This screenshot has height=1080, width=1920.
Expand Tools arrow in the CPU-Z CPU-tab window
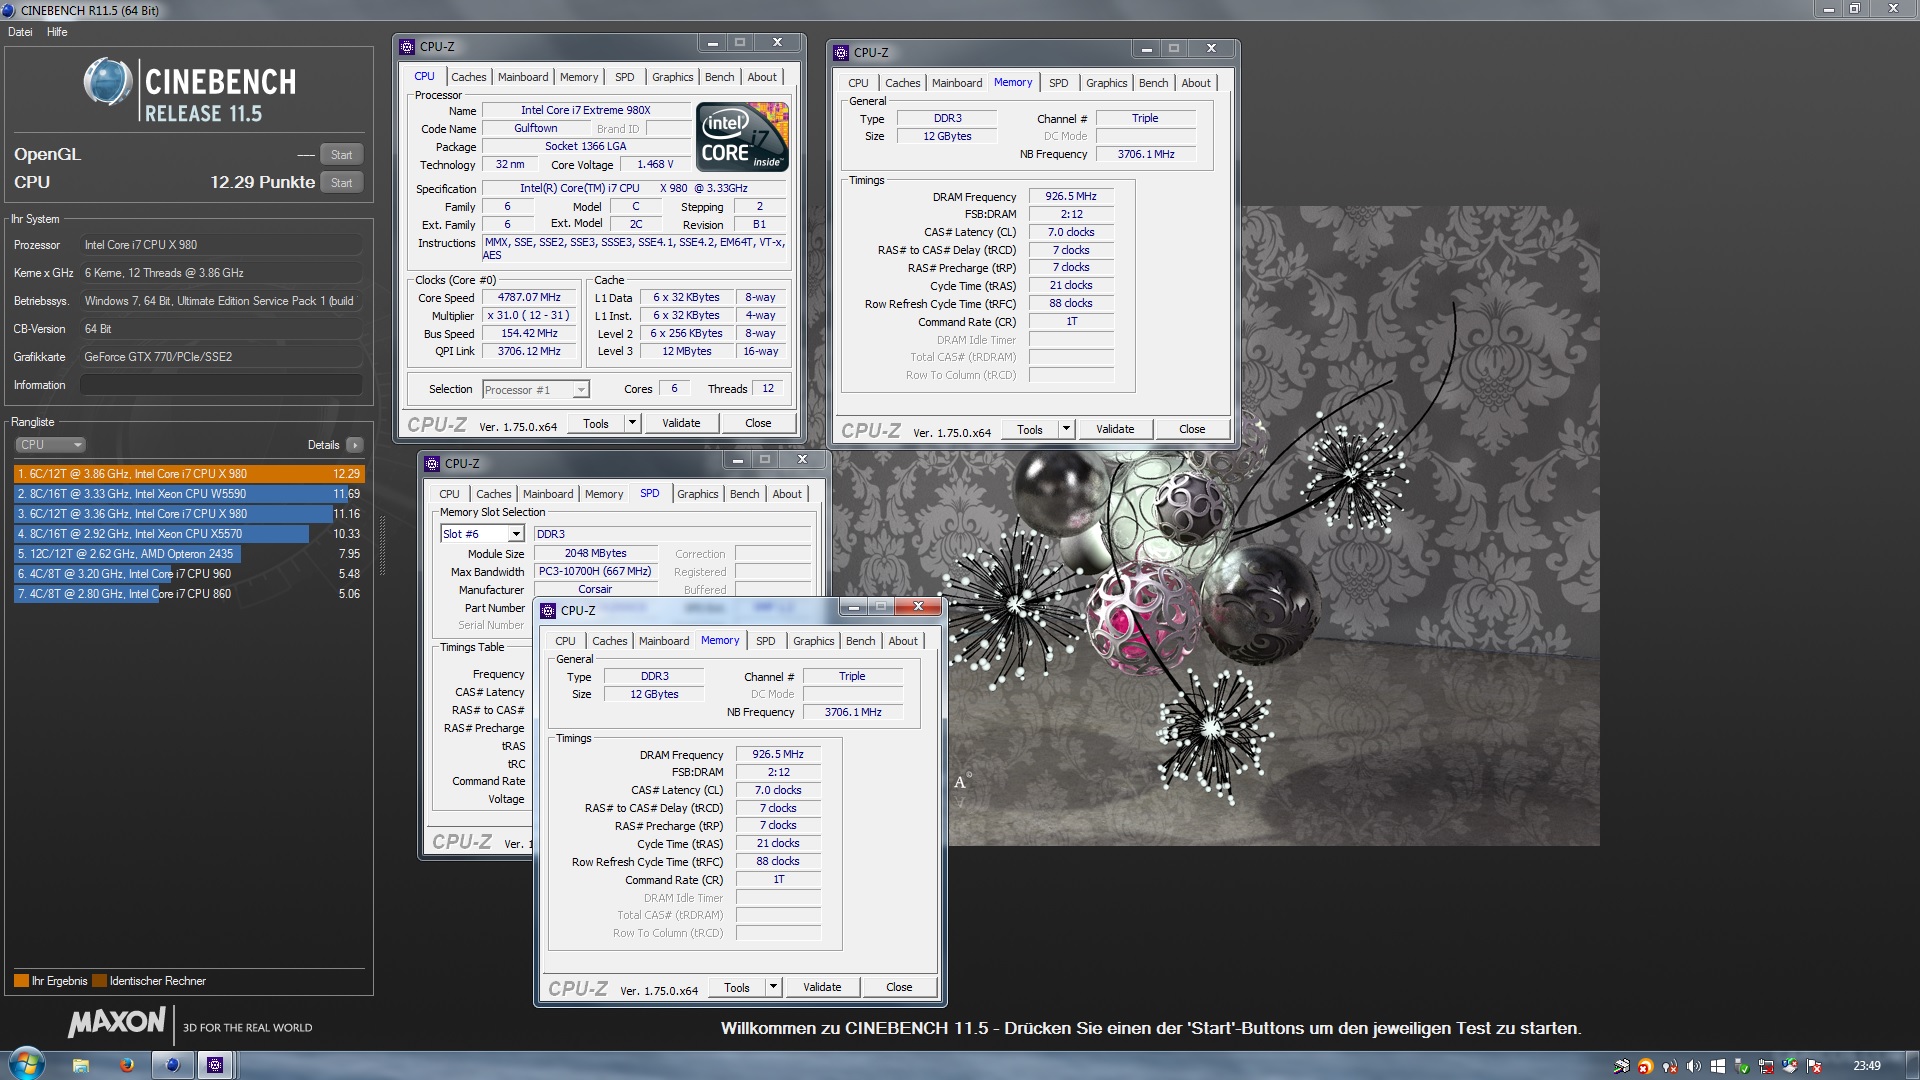[632, 423]
